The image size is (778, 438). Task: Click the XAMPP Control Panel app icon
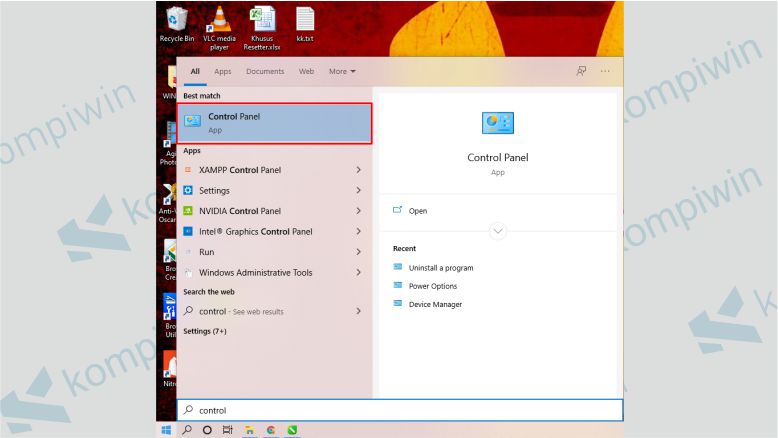pos(188,170)
